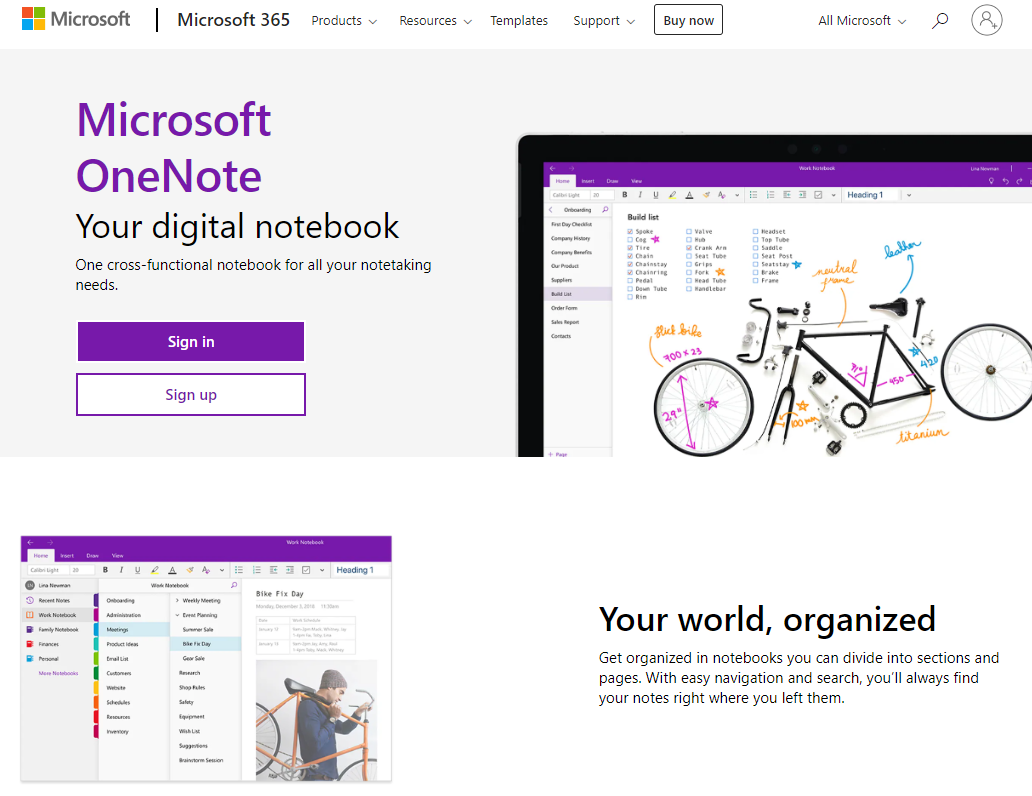Click the font color icon in the laptop screenshot
The height and width of the screenshot is (796, 1032).
pos(689,195)
